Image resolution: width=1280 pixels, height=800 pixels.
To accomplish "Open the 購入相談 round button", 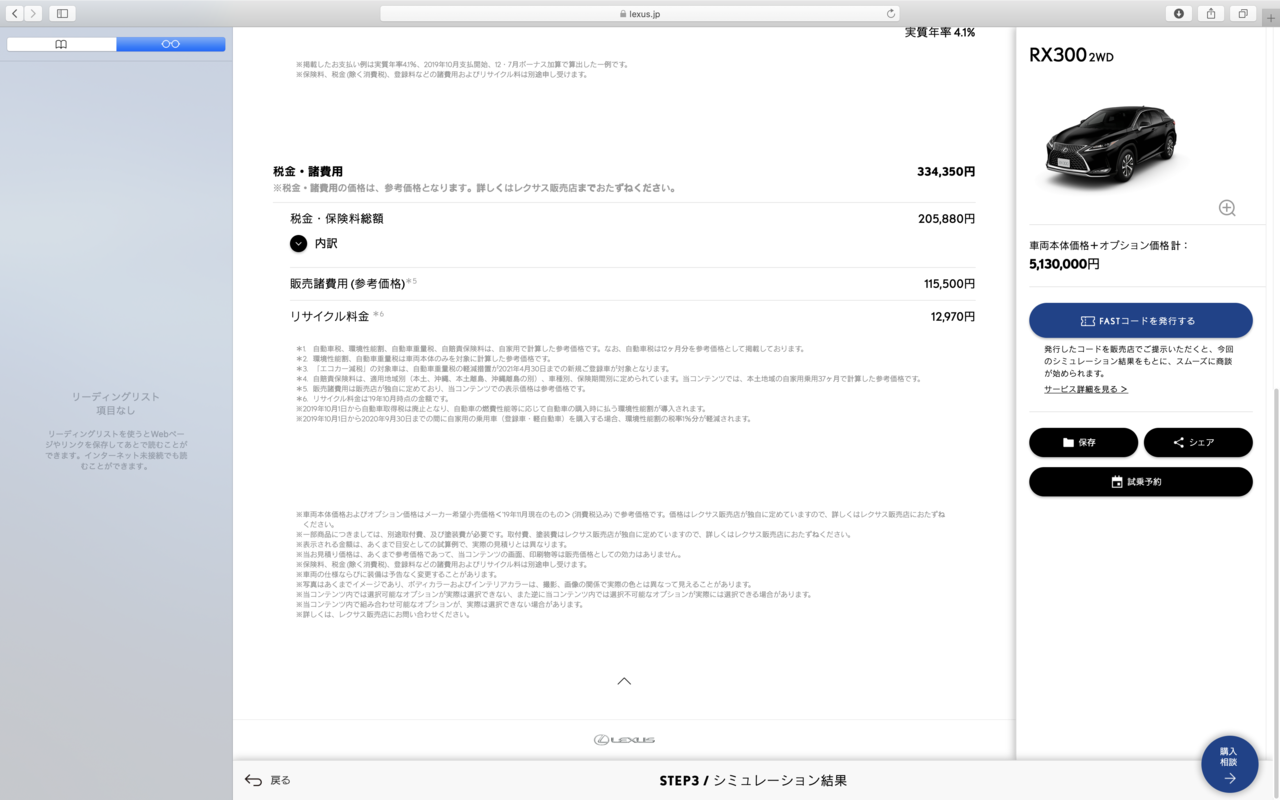I will pyautogui.click(x=1229, y=764).
